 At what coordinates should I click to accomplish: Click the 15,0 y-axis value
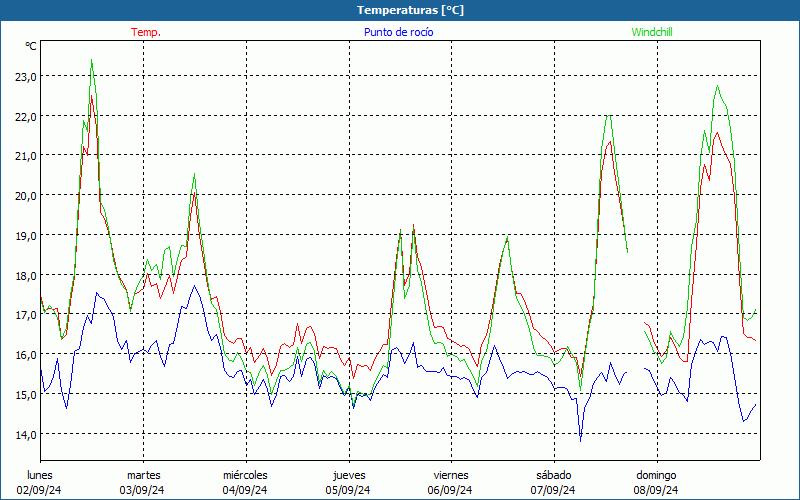[x=26, y=394]
